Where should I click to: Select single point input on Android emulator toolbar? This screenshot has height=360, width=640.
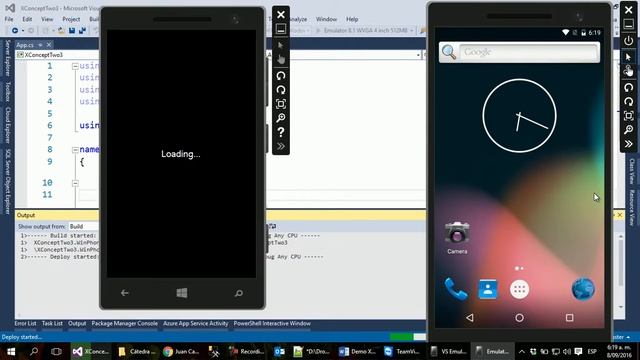tap(629, 57)
